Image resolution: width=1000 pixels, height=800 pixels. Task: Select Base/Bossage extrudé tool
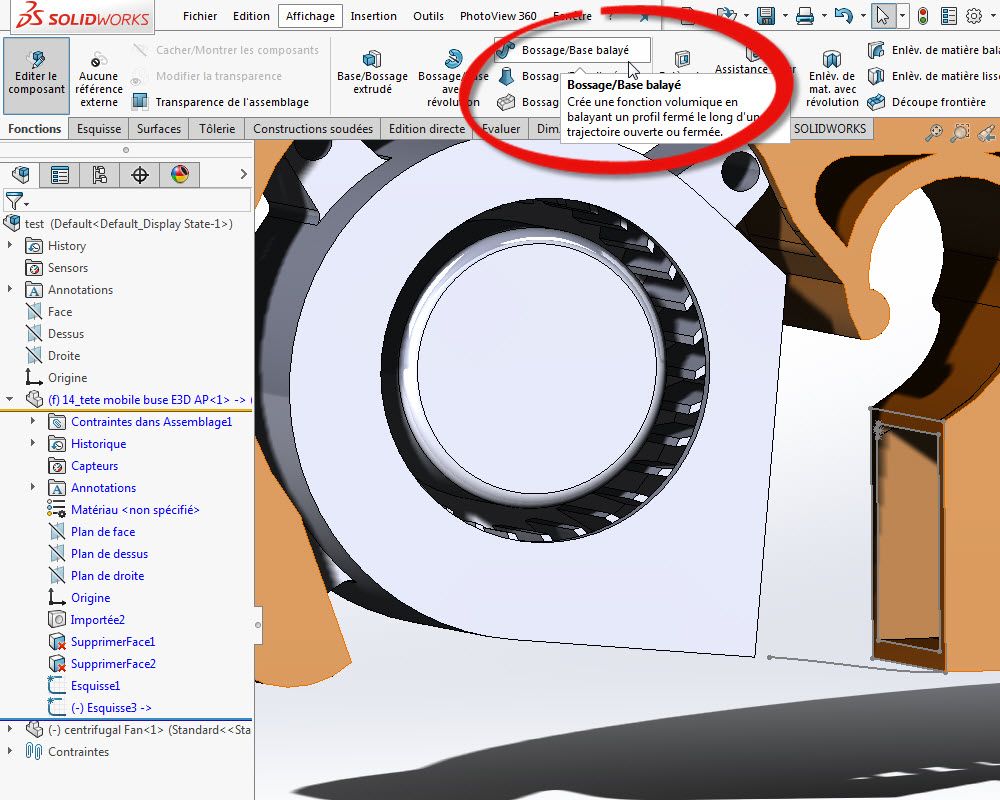pyautogui.click(x=372, y=74)
